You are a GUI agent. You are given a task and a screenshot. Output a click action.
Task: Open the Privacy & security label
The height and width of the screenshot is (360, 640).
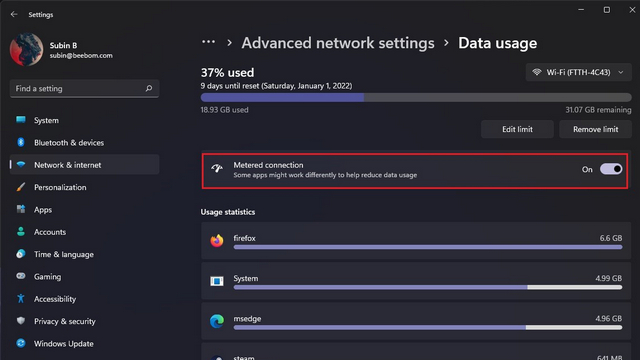point(64,321)
